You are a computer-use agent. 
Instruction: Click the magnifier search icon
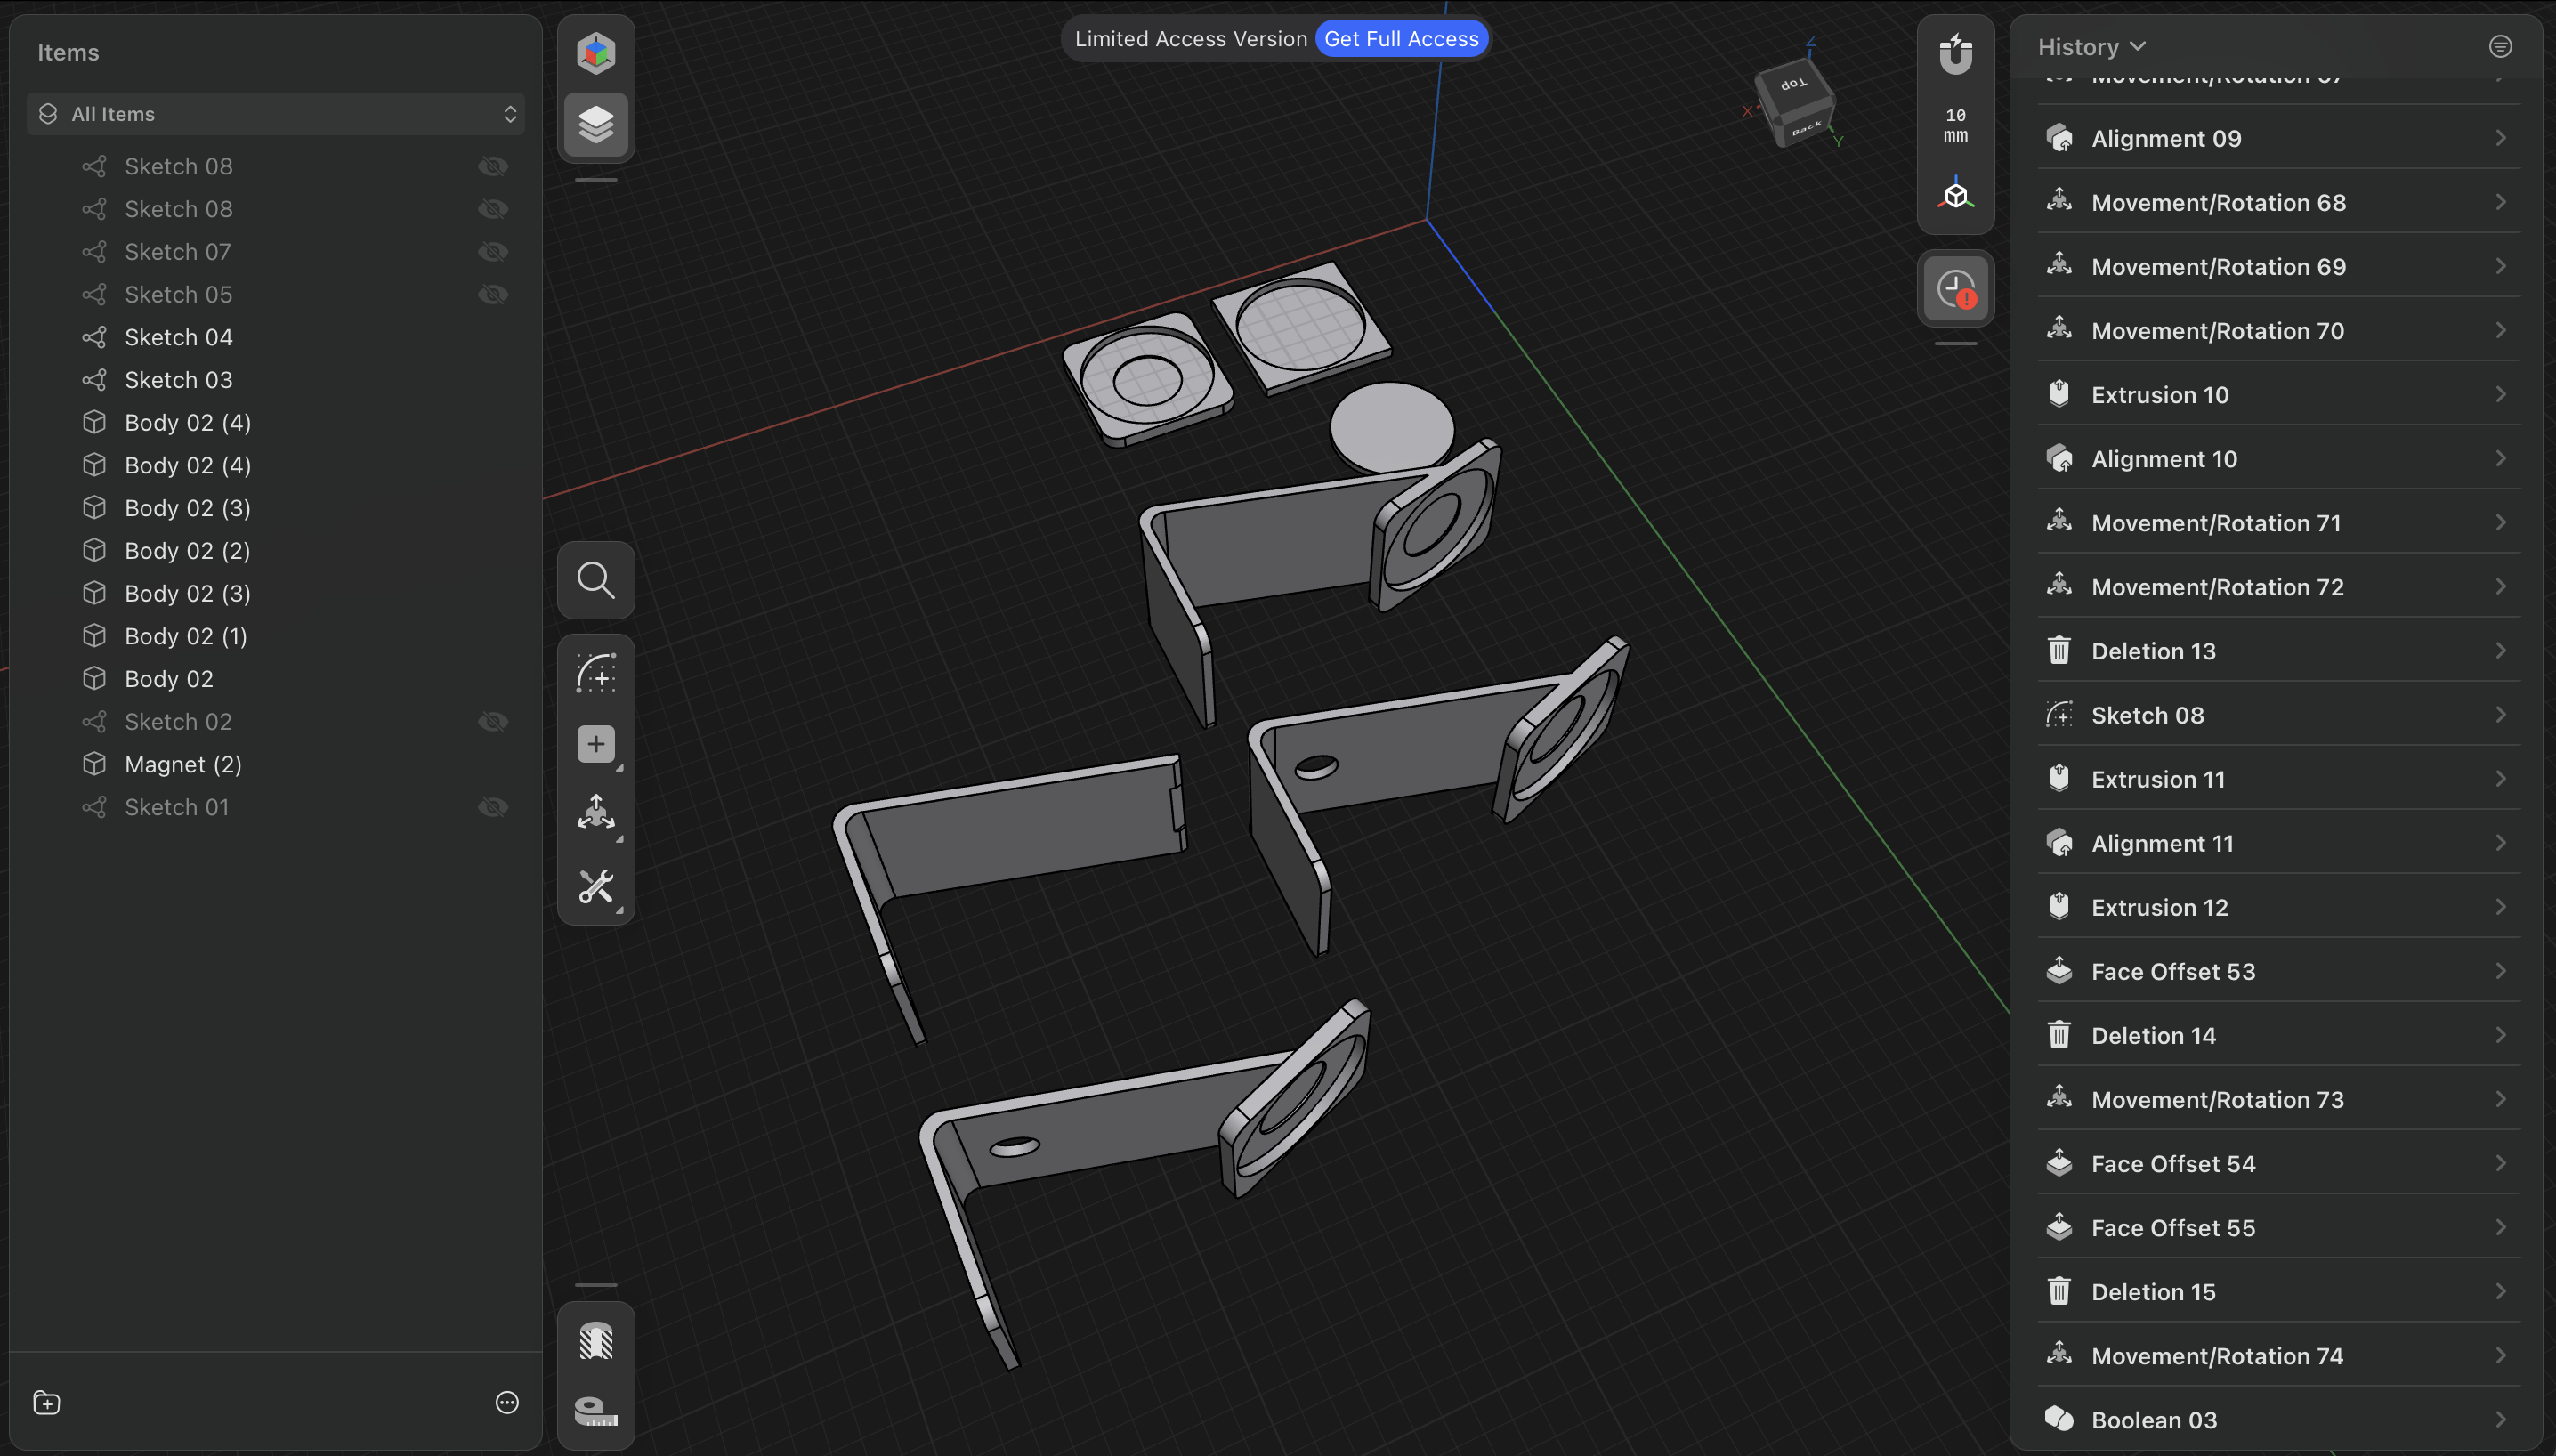tap(596, 580)
